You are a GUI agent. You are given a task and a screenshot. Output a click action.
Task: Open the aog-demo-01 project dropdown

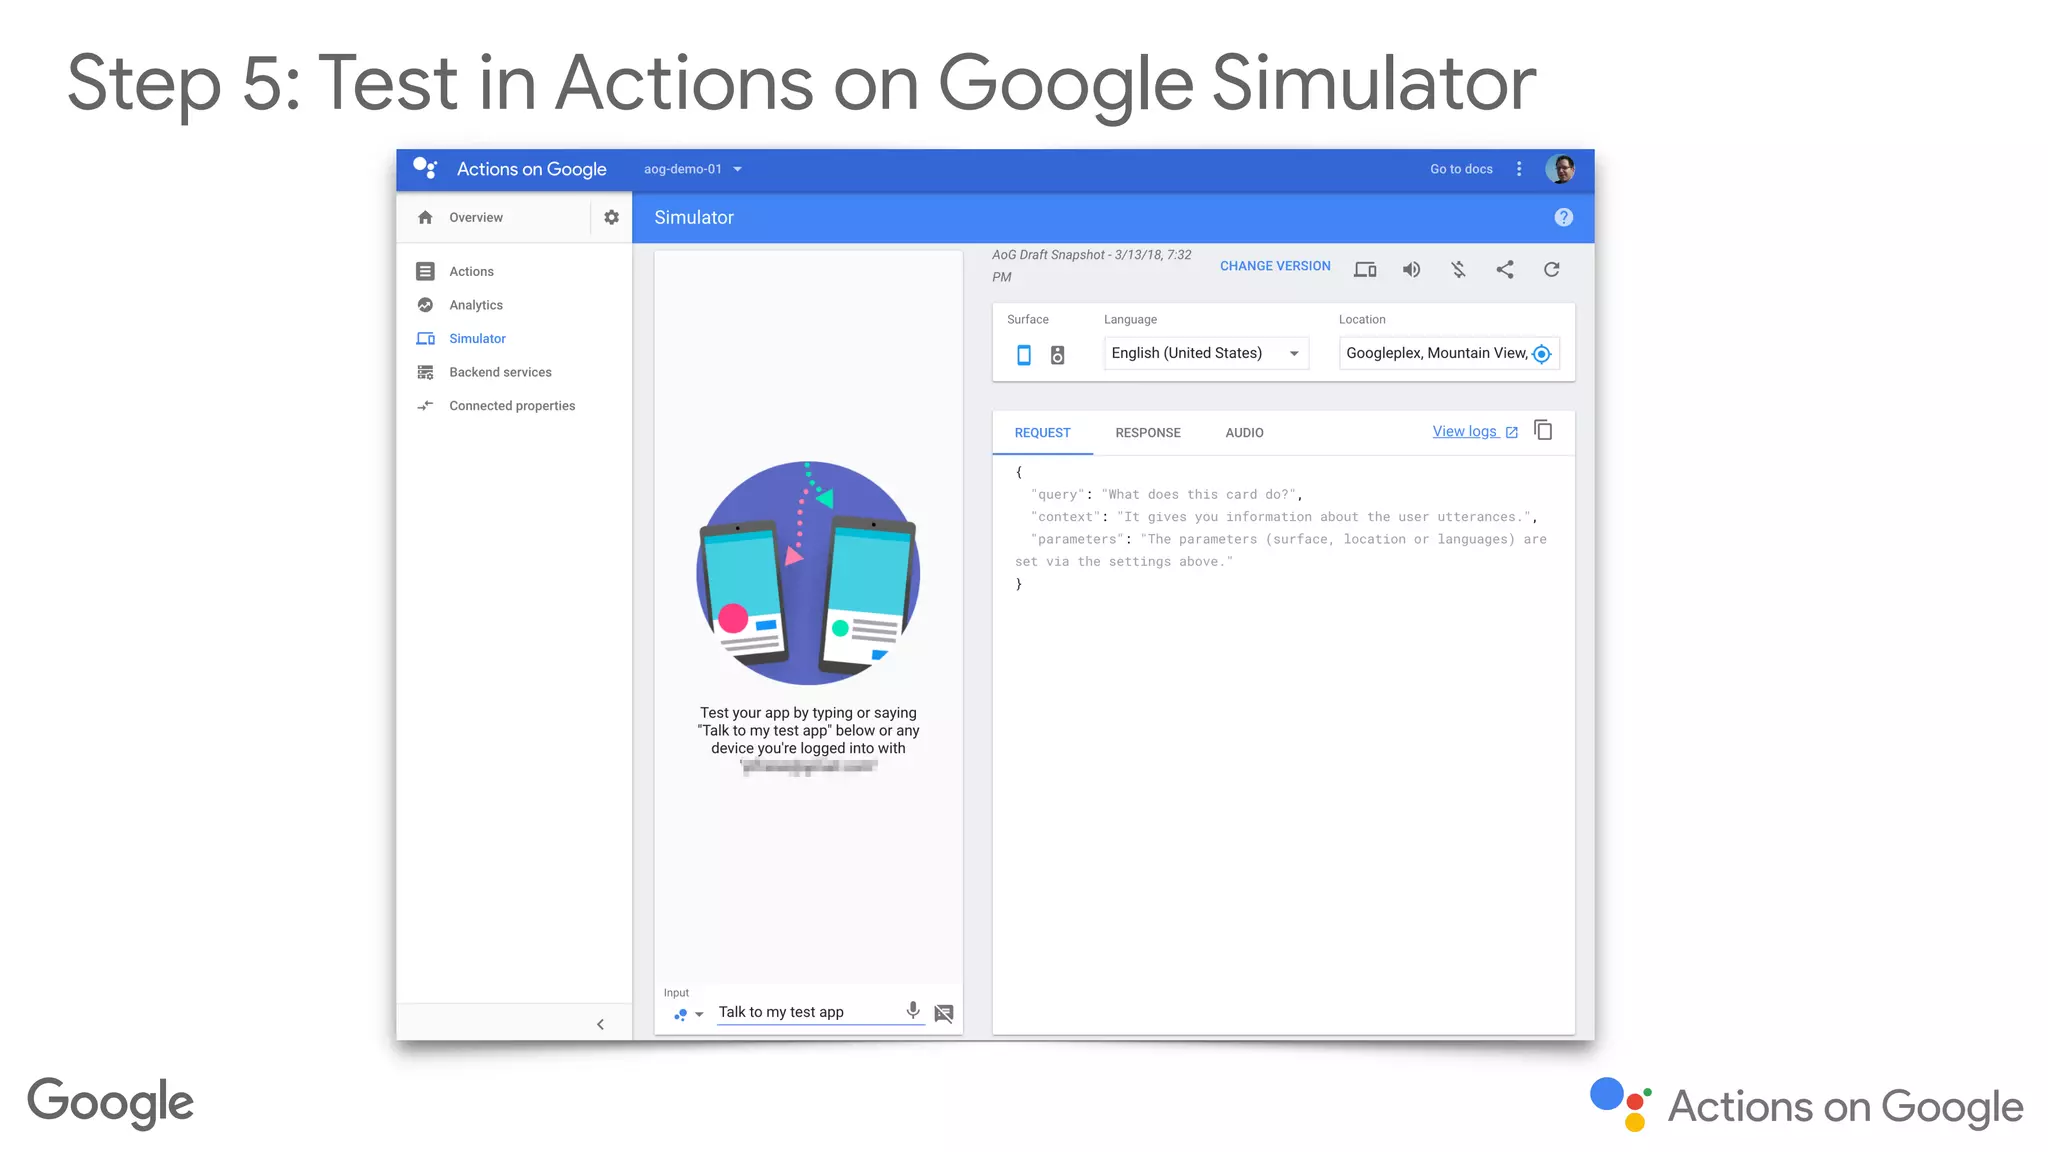[x=693, y=169]
